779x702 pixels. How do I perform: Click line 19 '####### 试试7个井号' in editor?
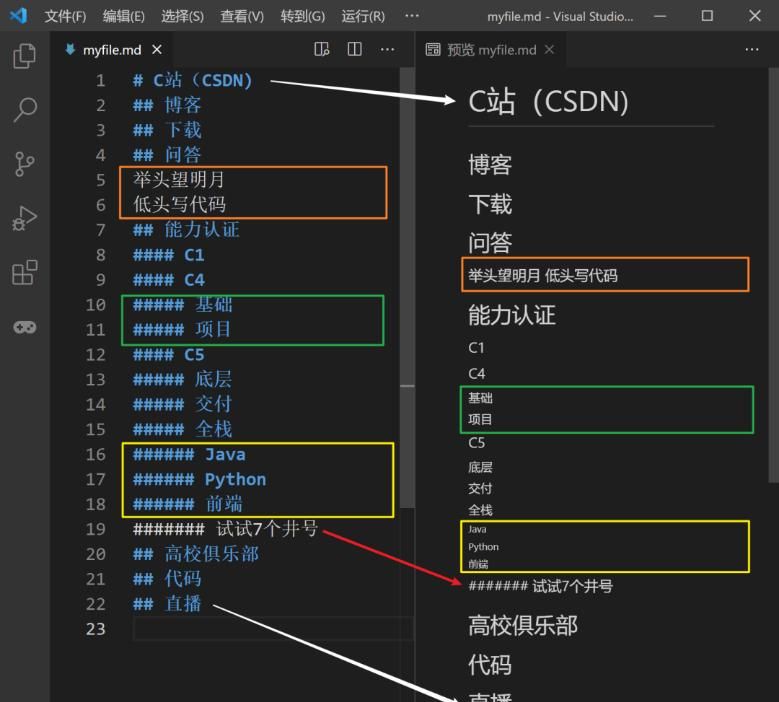point(225,529)
